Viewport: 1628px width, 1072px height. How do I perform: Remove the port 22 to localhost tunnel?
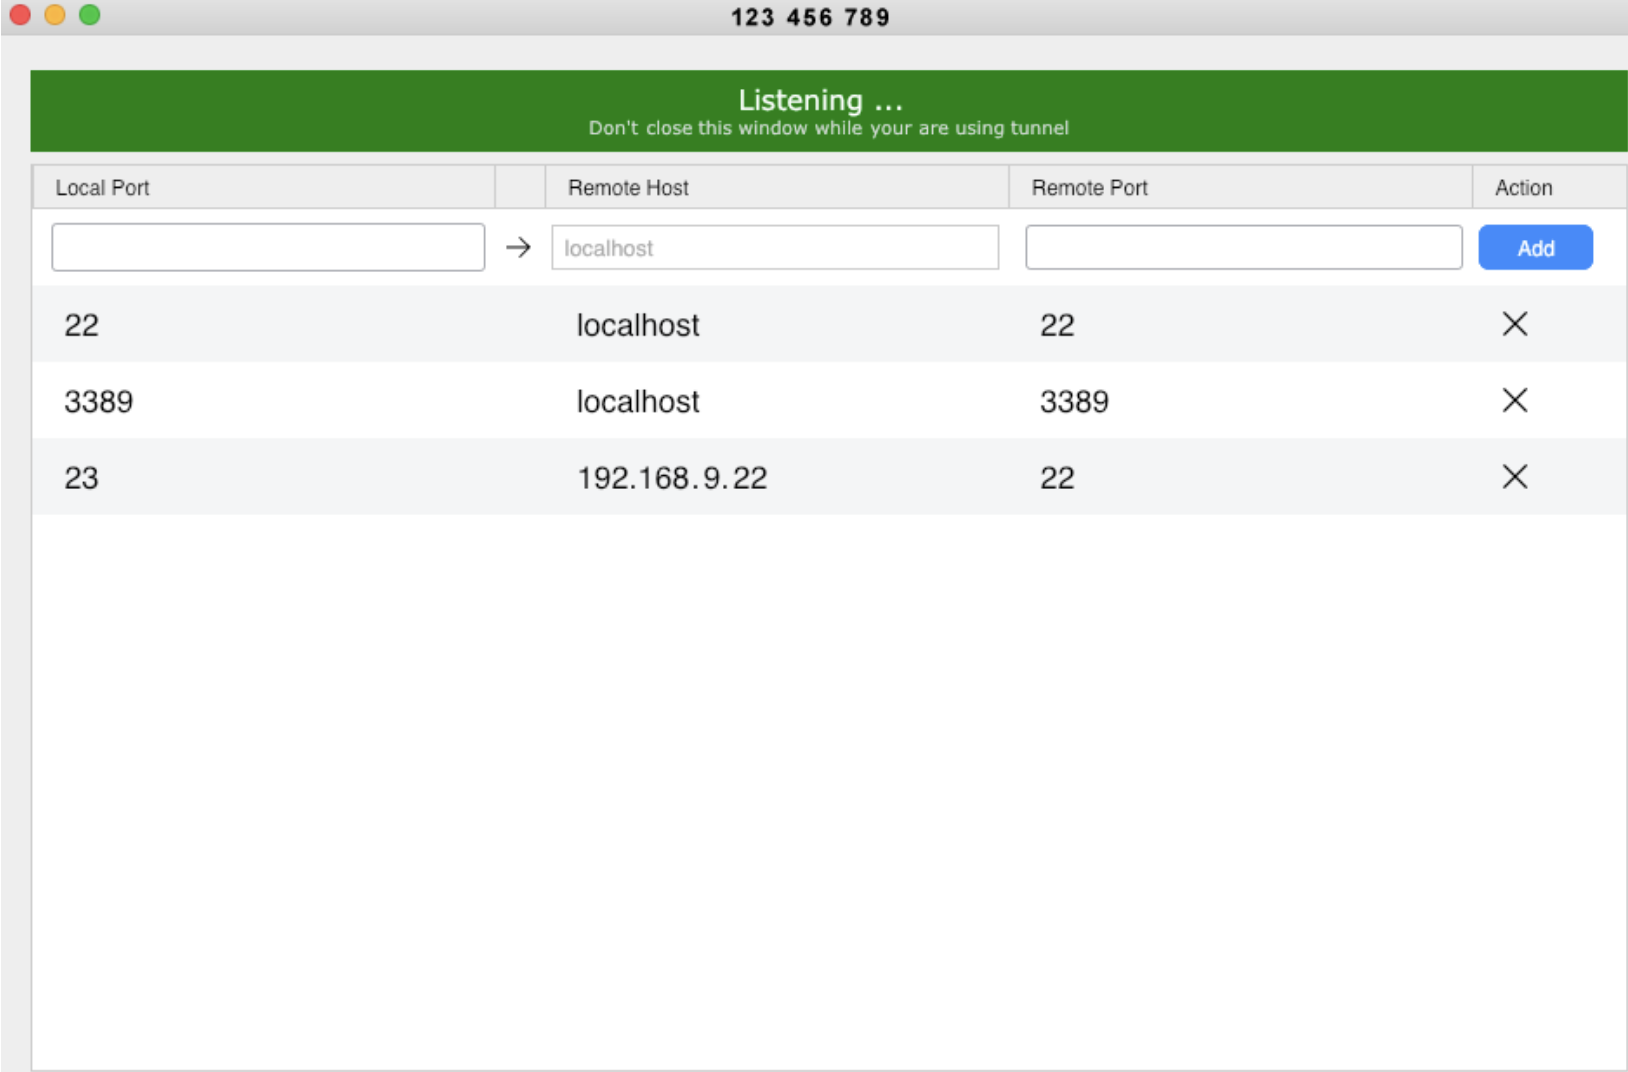(1514, 324)
